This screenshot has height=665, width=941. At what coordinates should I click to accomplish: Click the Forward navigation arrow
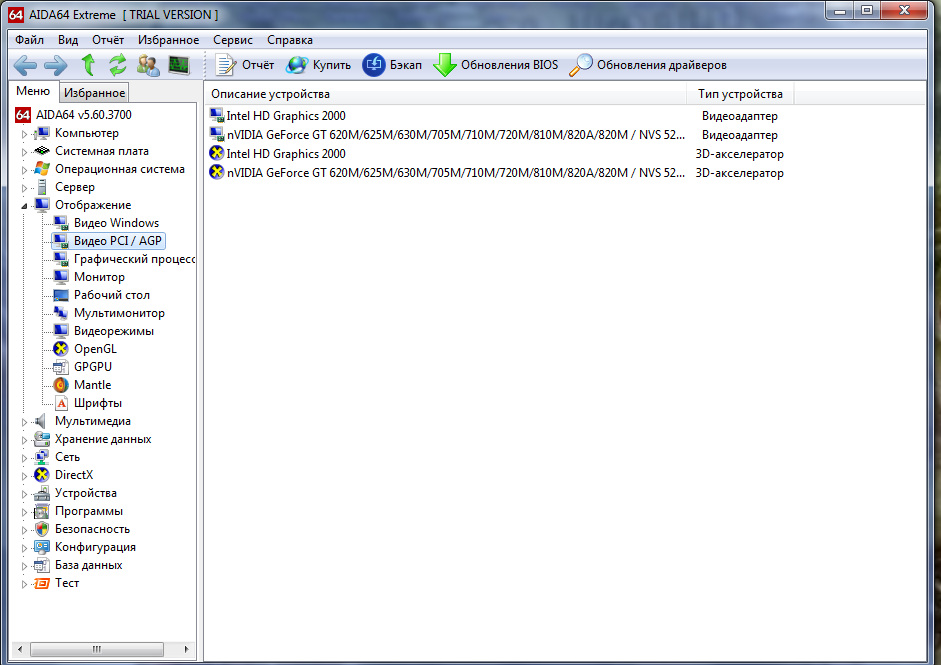coord(56,65)
